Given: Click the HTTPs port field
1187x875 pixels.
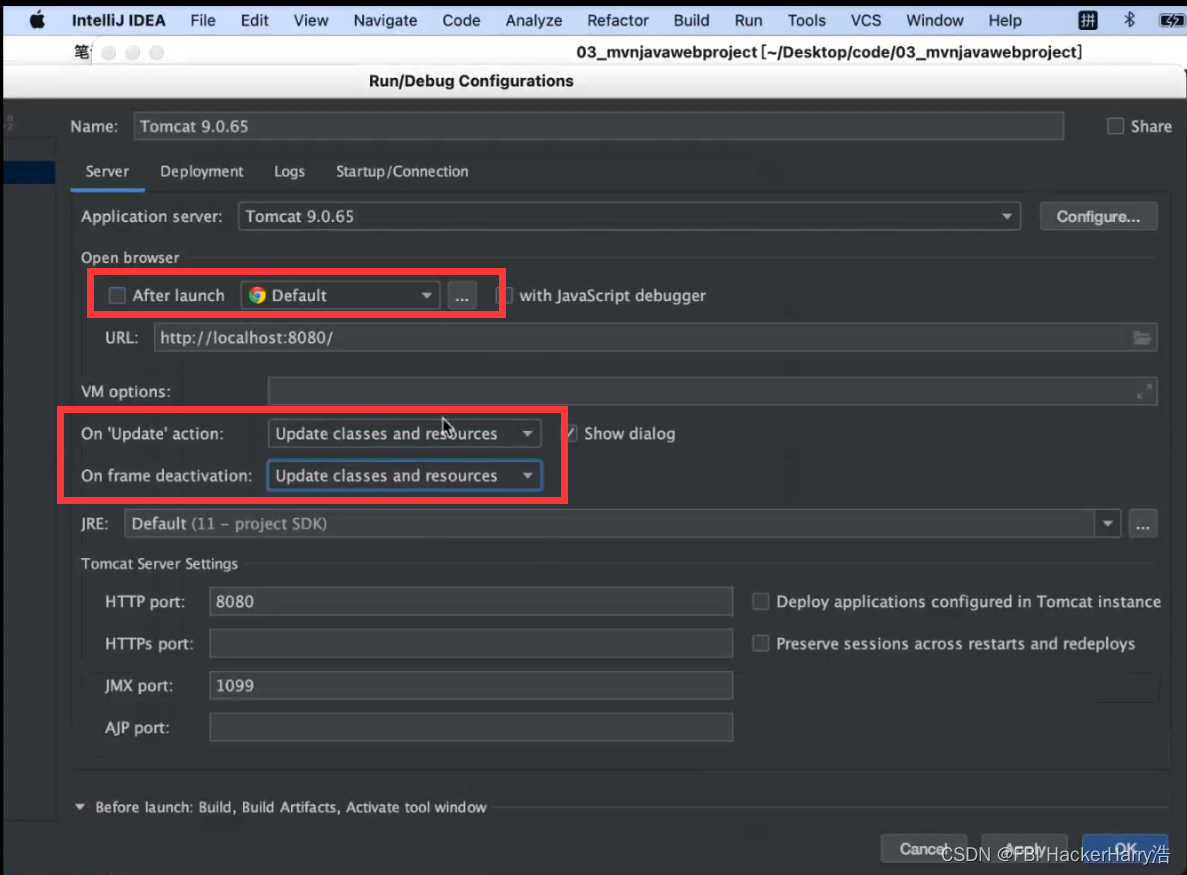Looking at the screenshot, I should (471, 643).
